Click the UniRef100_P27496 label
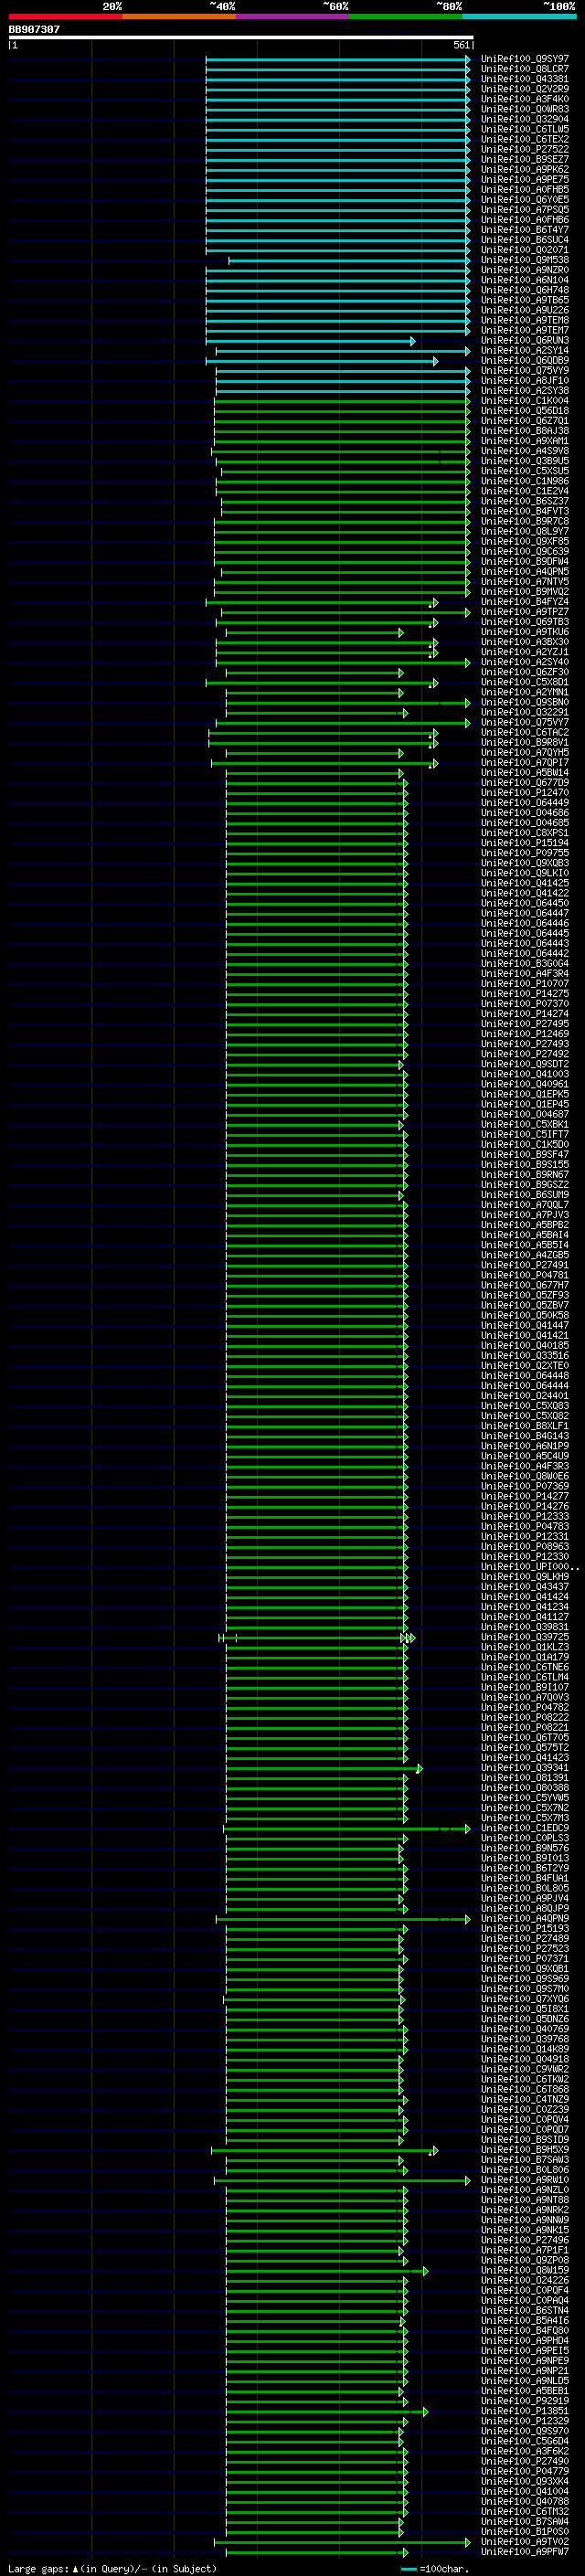 point(524,2240)
